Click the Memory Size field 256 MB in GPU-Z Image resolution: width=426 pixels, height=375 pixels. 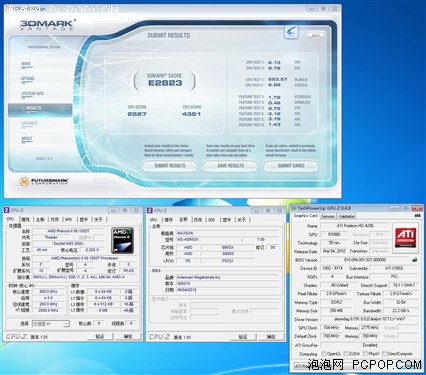336,311
